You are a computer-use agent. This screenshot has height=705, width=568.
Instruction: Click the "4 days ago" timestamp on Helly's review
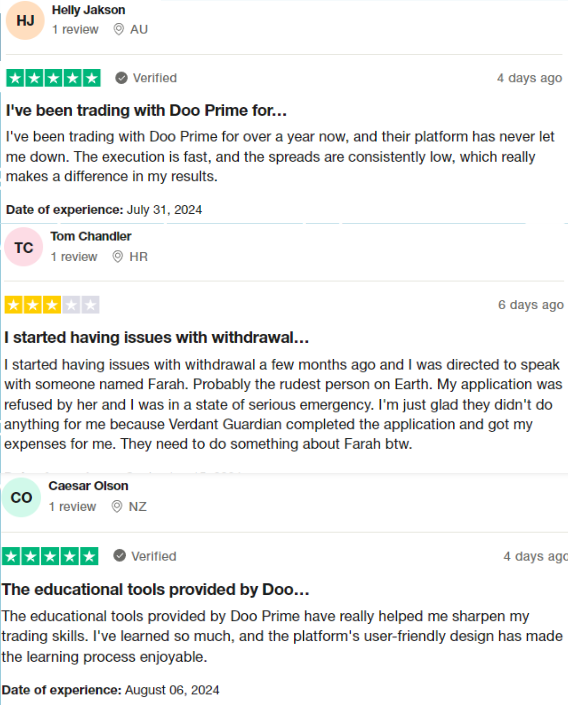click(x=529, y=78)
